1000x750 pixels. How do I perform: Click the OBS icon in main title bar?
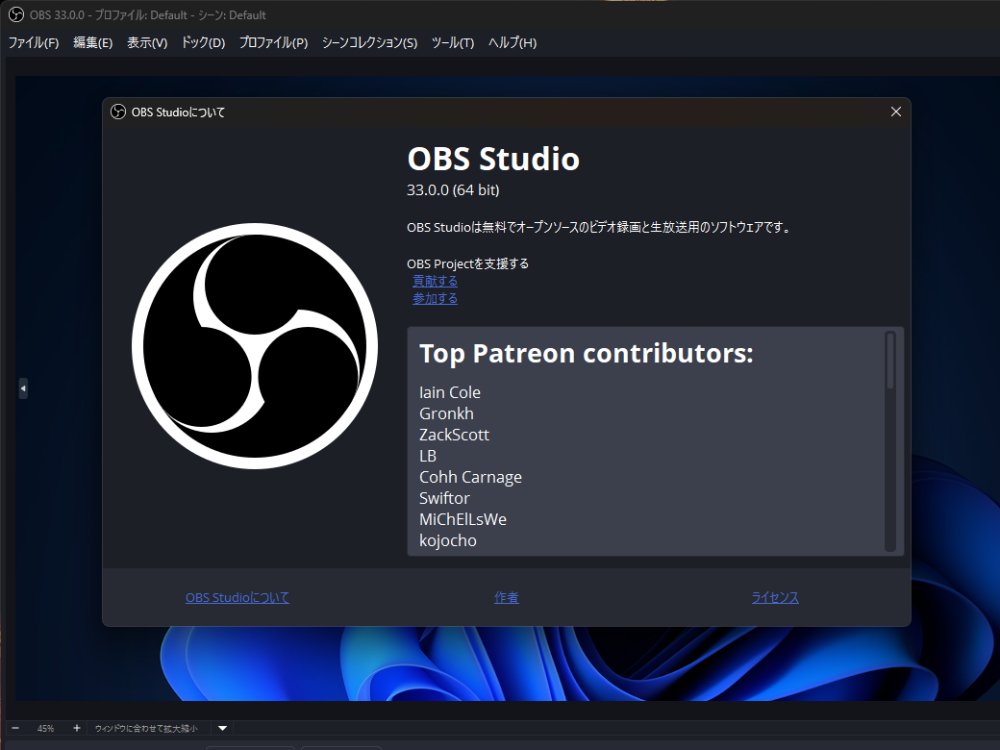pos(16,15)
